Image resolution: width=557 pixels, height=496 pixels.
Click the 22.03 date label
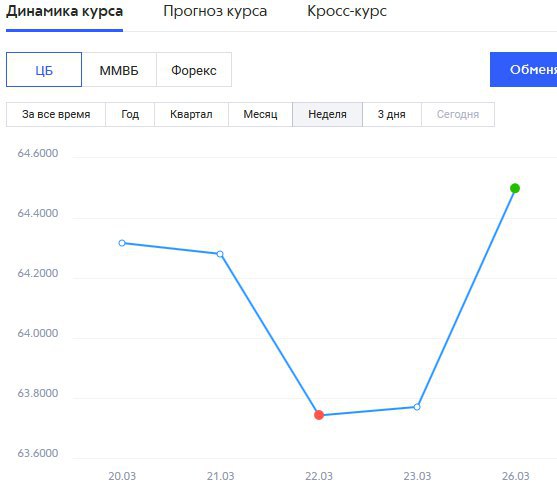click(319, 476)
